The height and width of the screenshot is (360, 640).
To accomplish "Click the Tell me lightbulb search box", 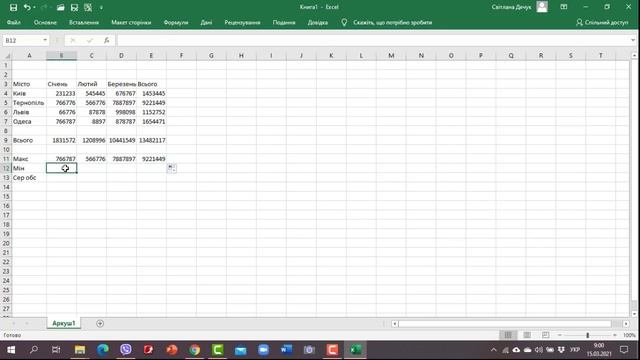I will click(x=392, y=22).
